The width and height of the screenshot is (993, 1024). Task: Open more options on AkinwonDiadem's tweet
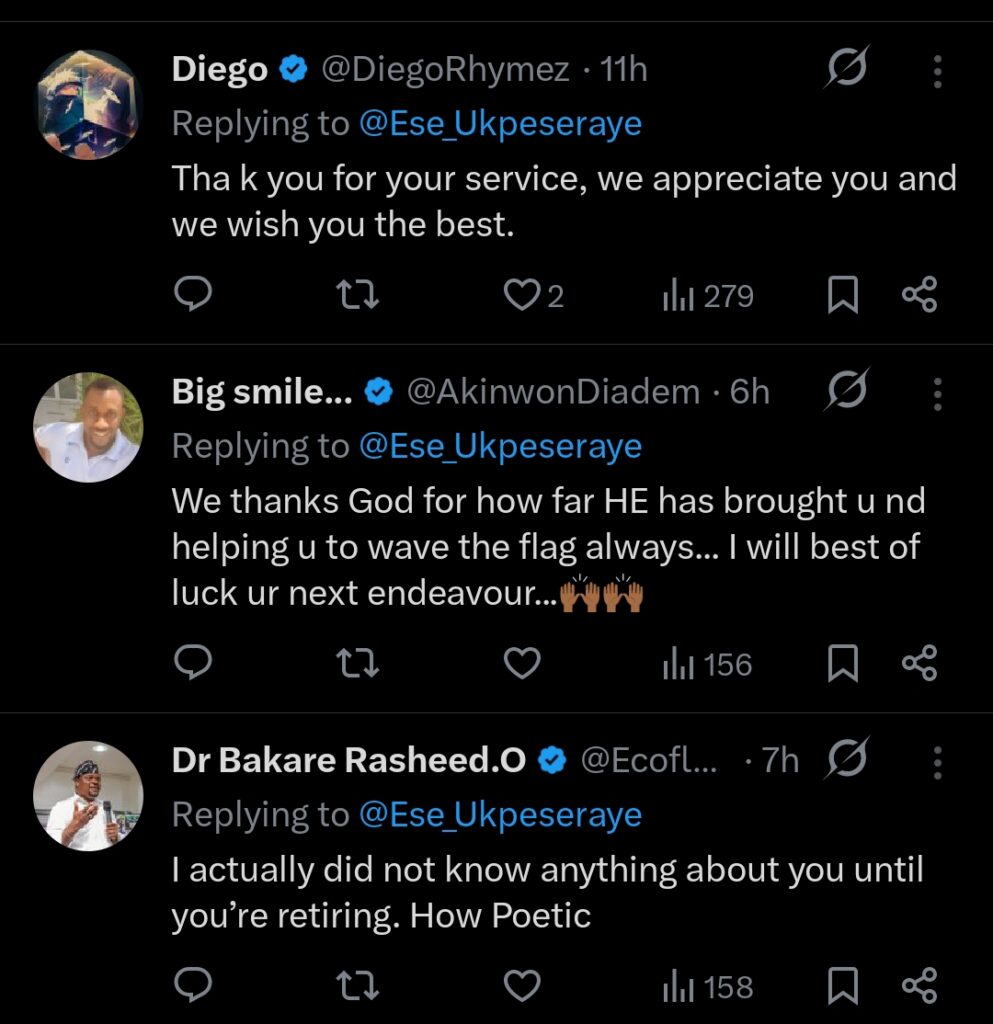(x=937, y=393)
